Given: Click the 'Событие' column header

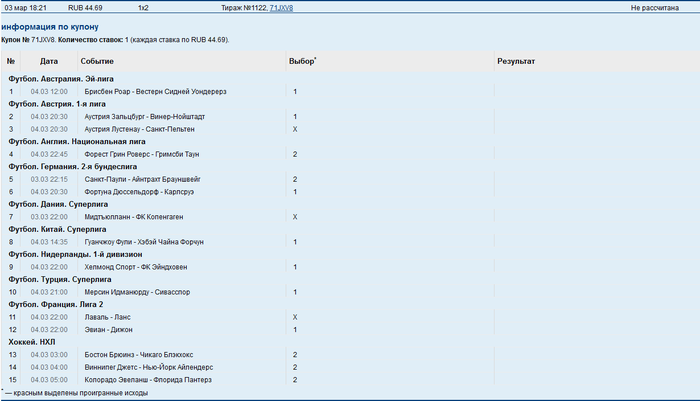Looking at the screenshot, I should (97, 61).
